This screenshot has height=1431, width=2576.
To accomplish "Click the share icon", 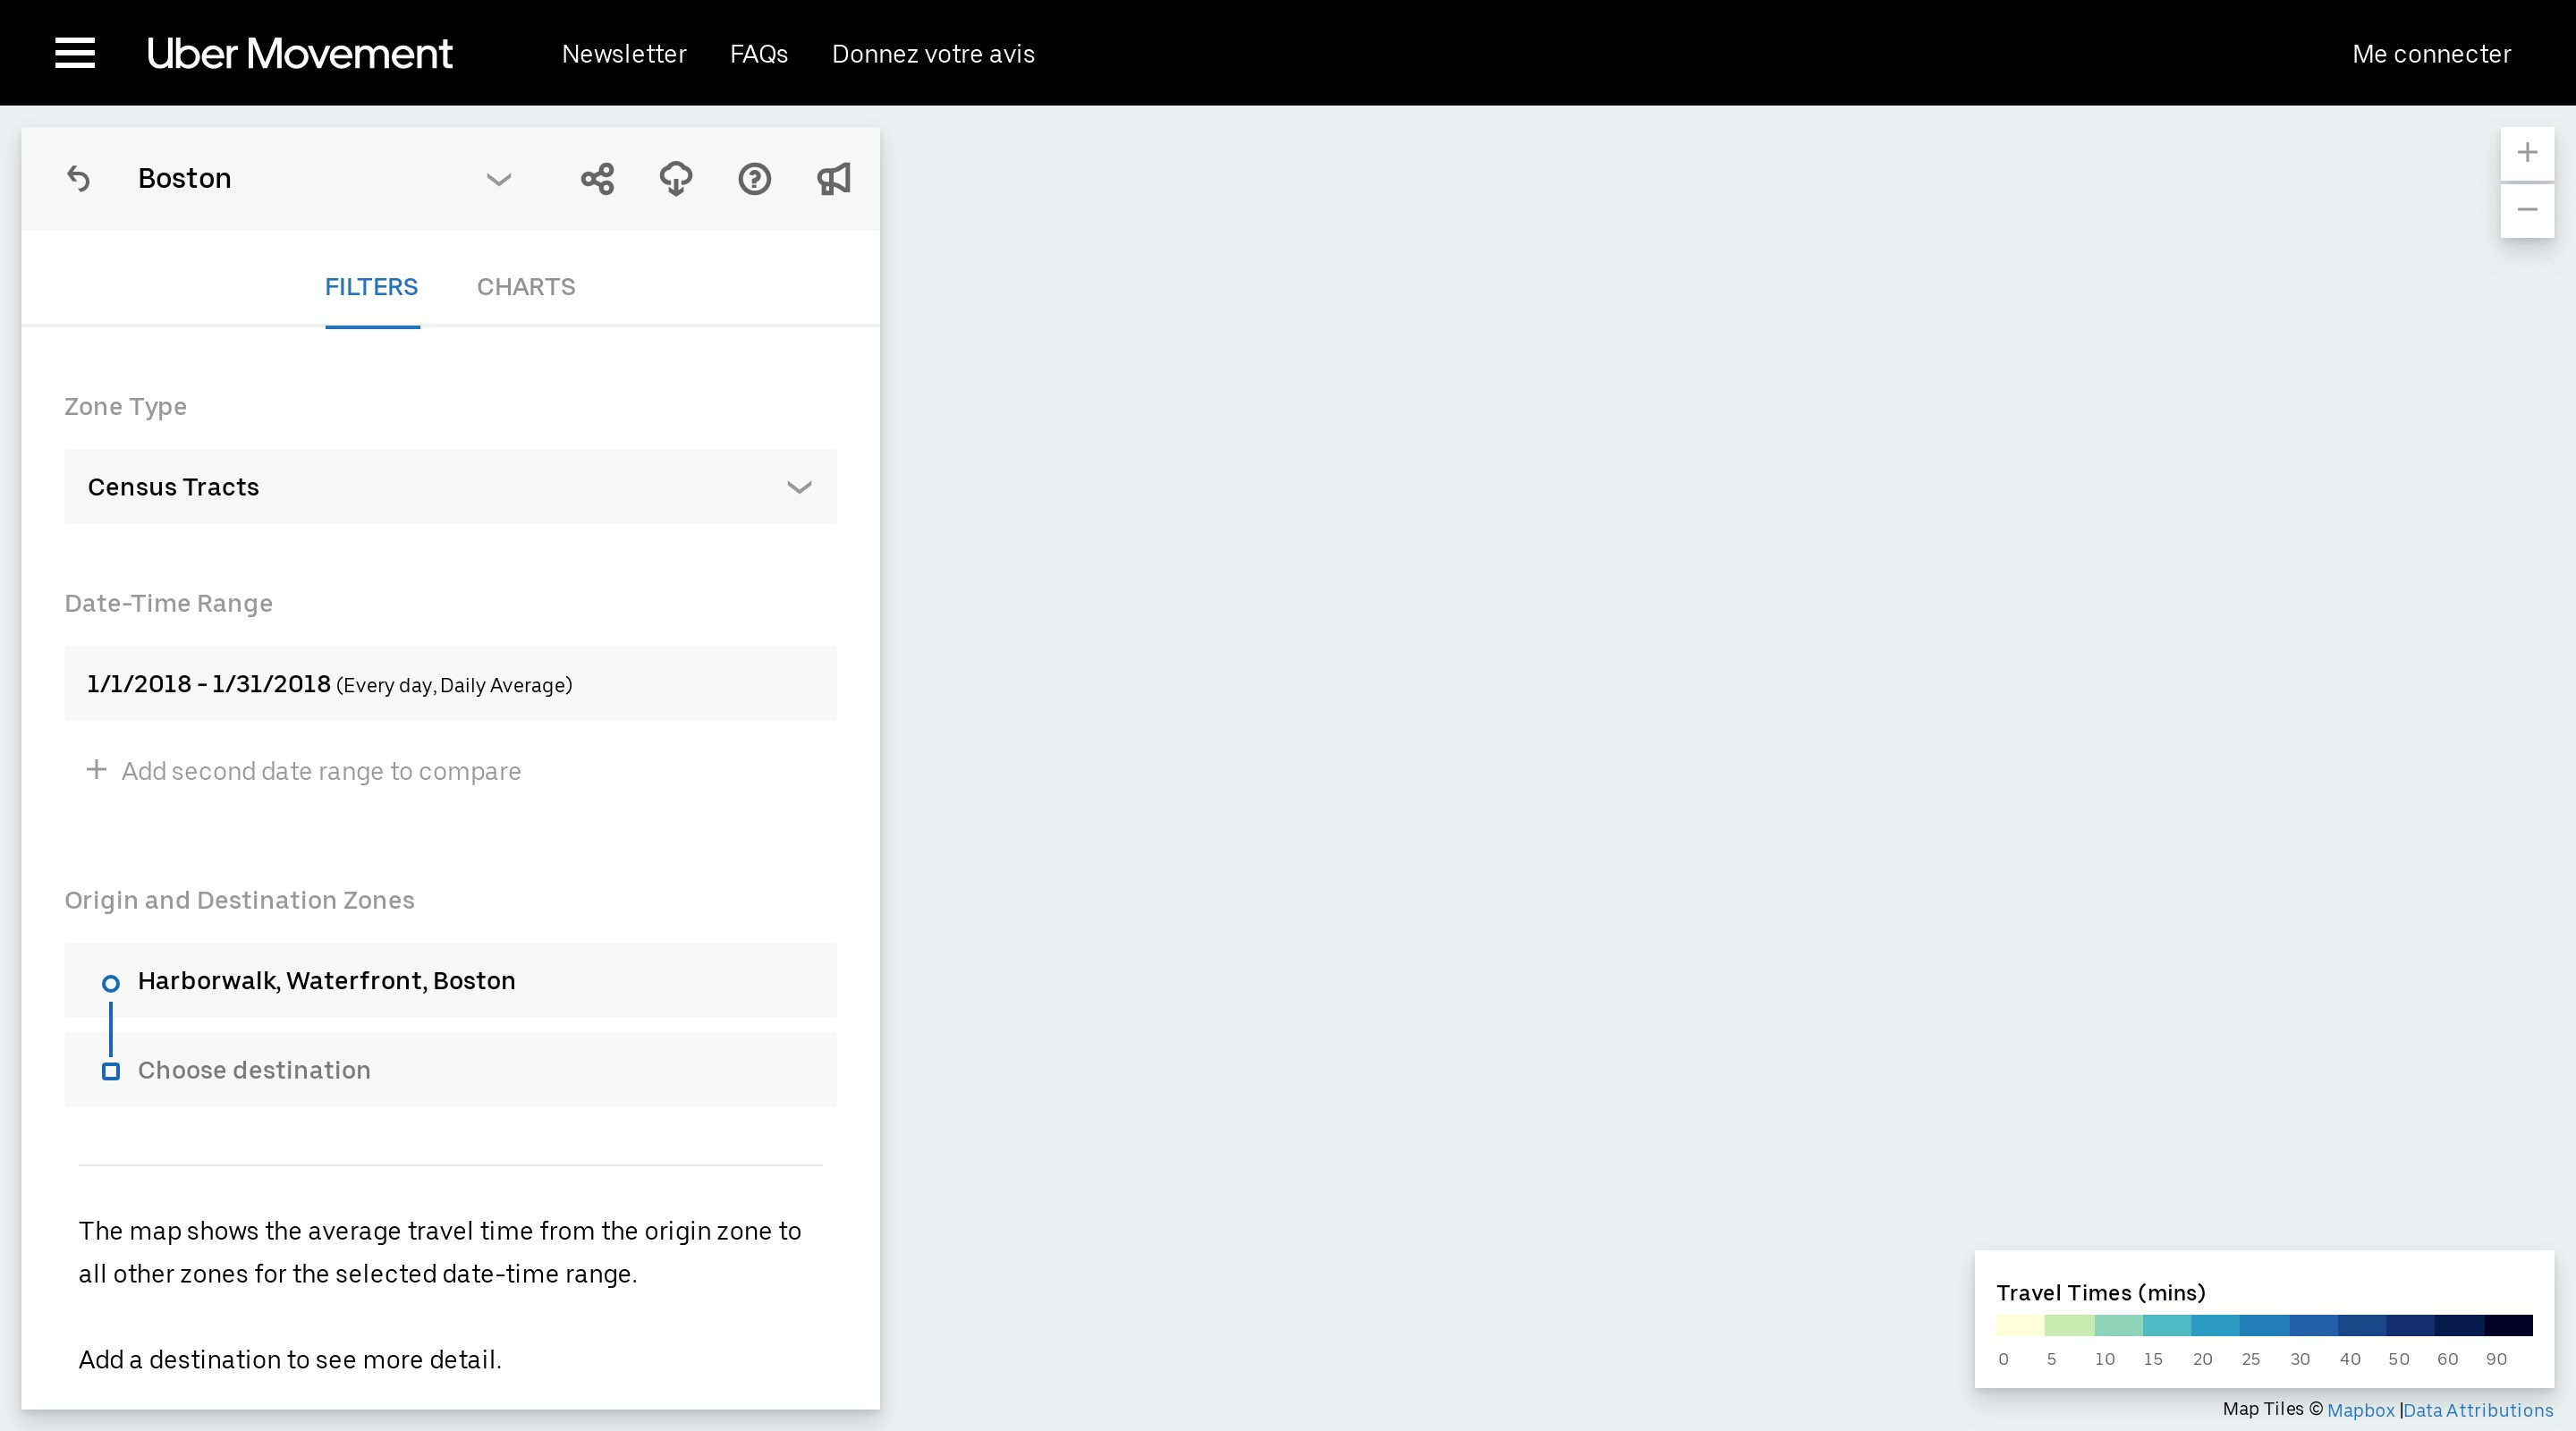I will (x=597, y=179).
